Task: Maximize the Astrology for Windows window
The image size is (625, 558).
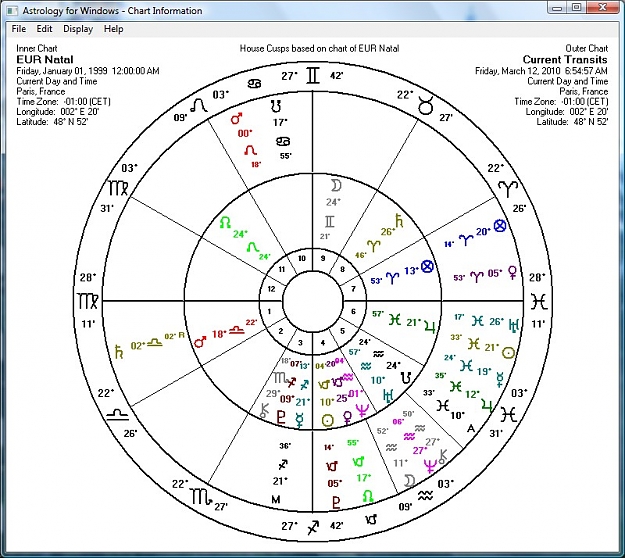Action: [577, 7]
